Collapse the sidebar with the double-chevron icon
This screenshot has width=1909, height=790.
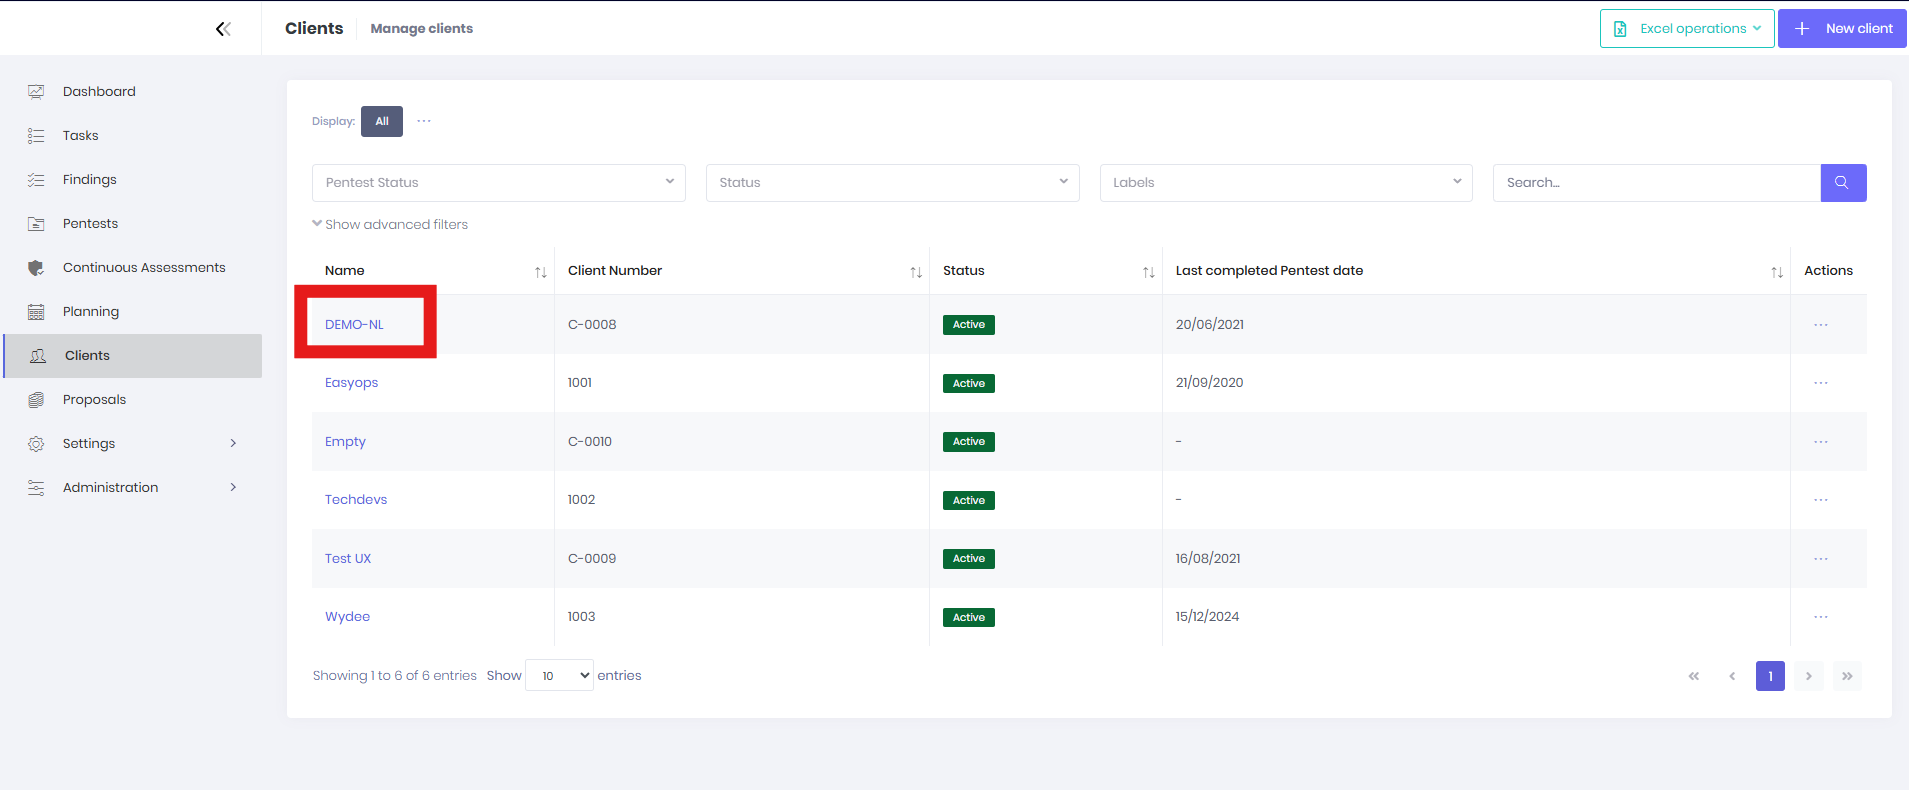223,29
